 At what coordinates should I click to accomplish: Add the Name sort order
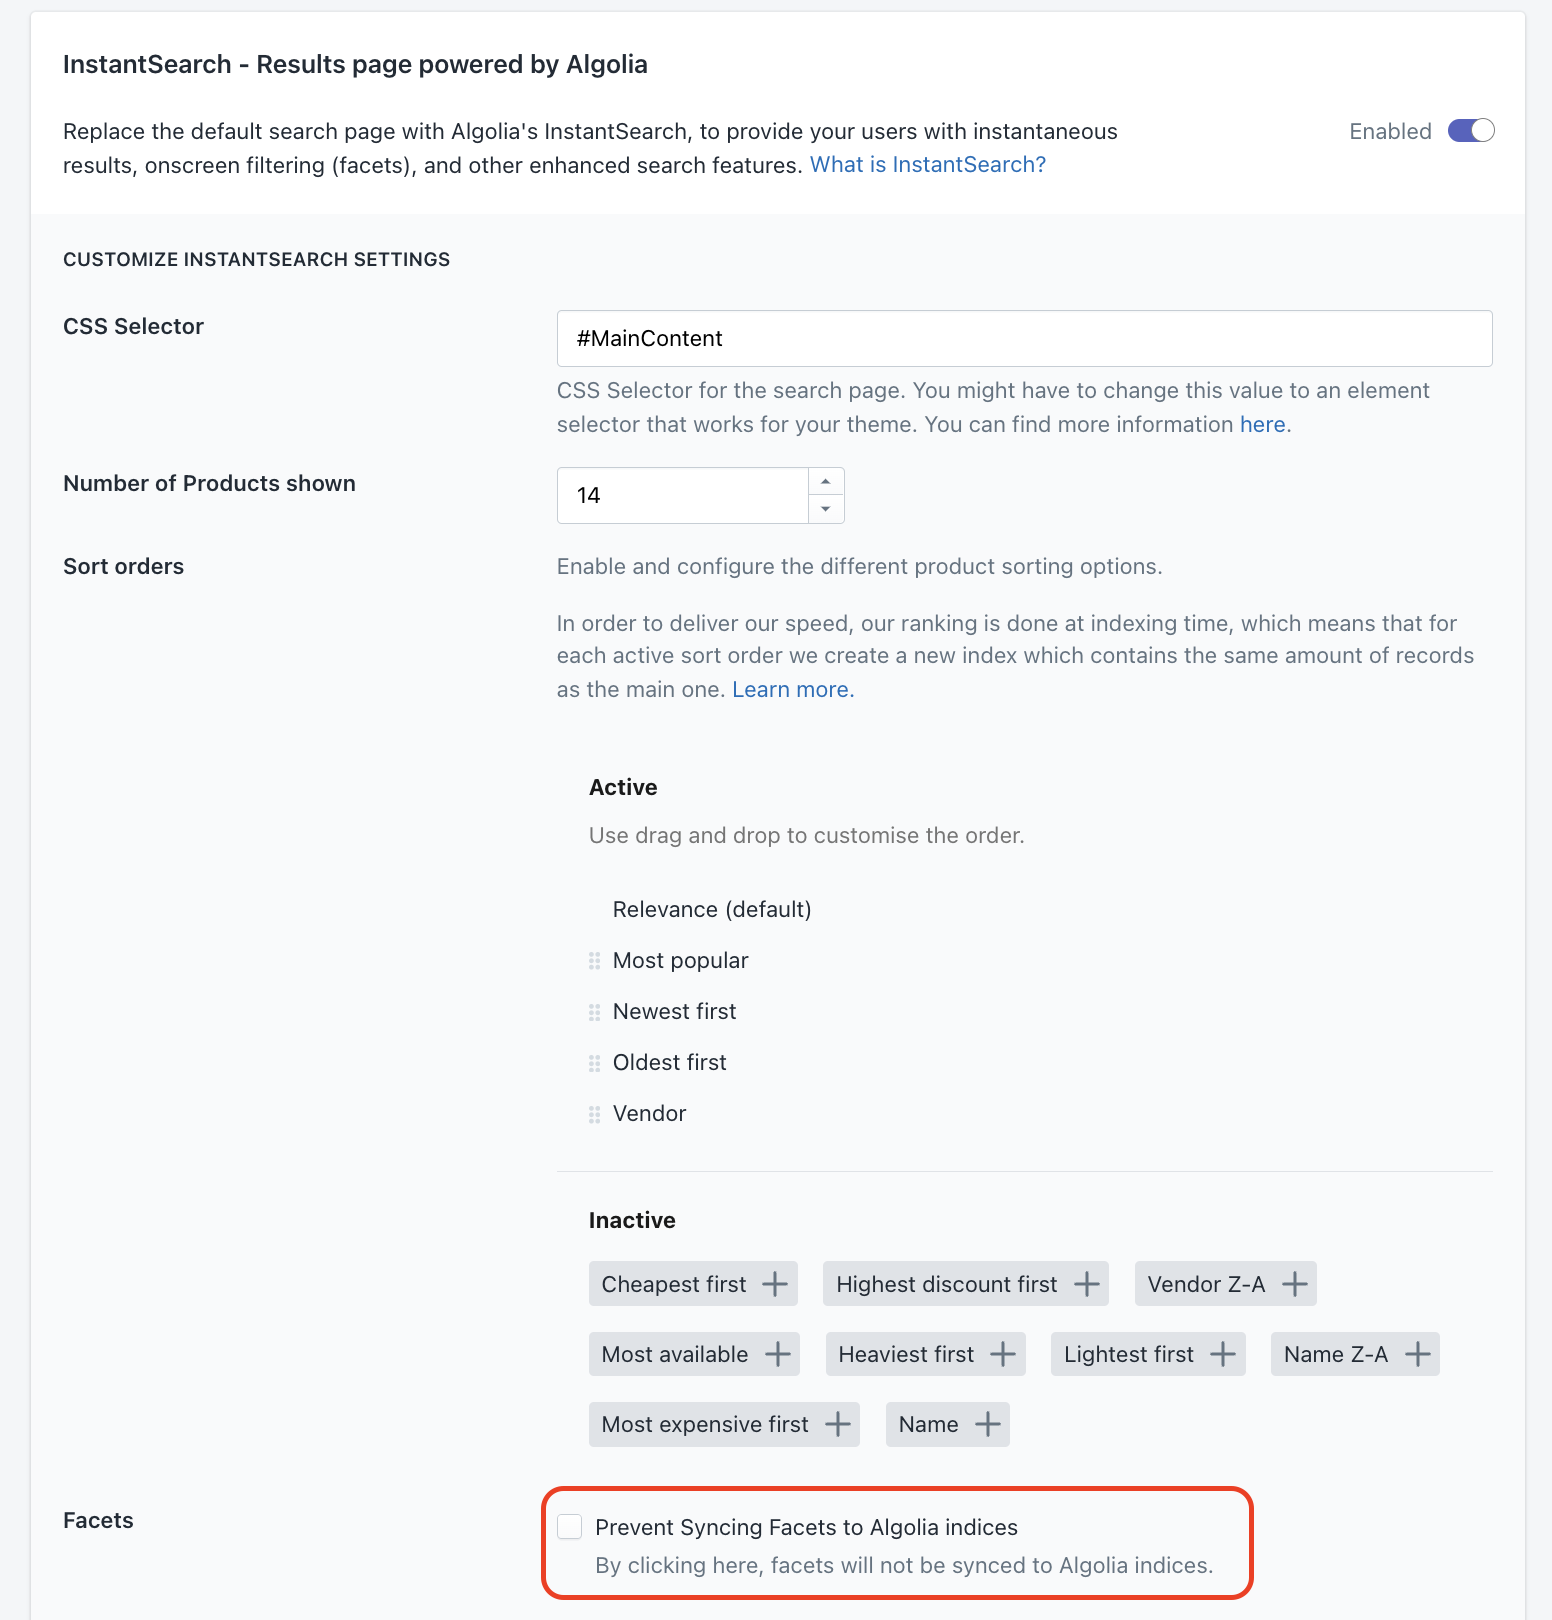[x=988, y=1424]
